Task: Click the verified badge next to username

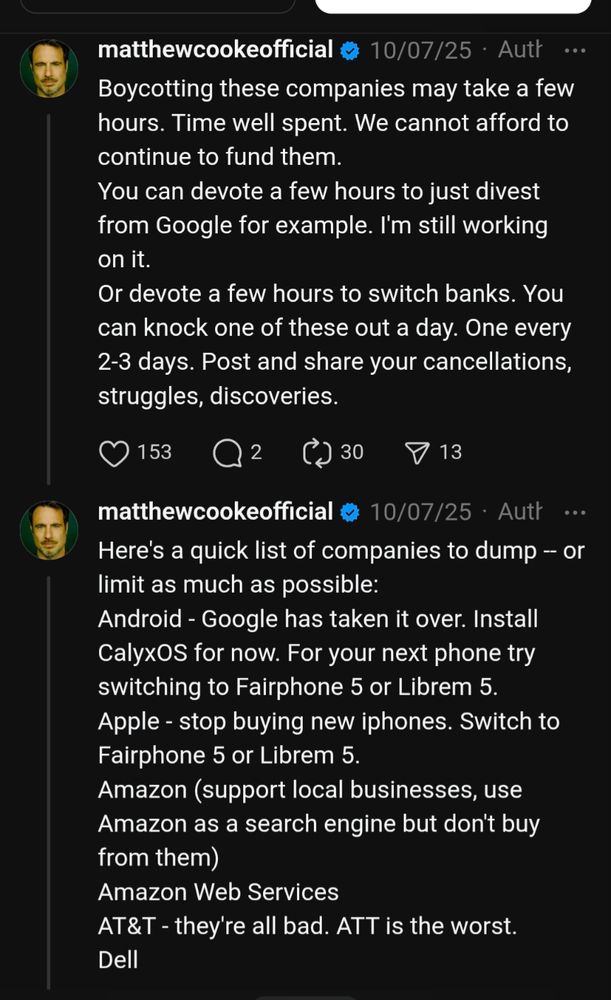Action: (x=349, y=50)
